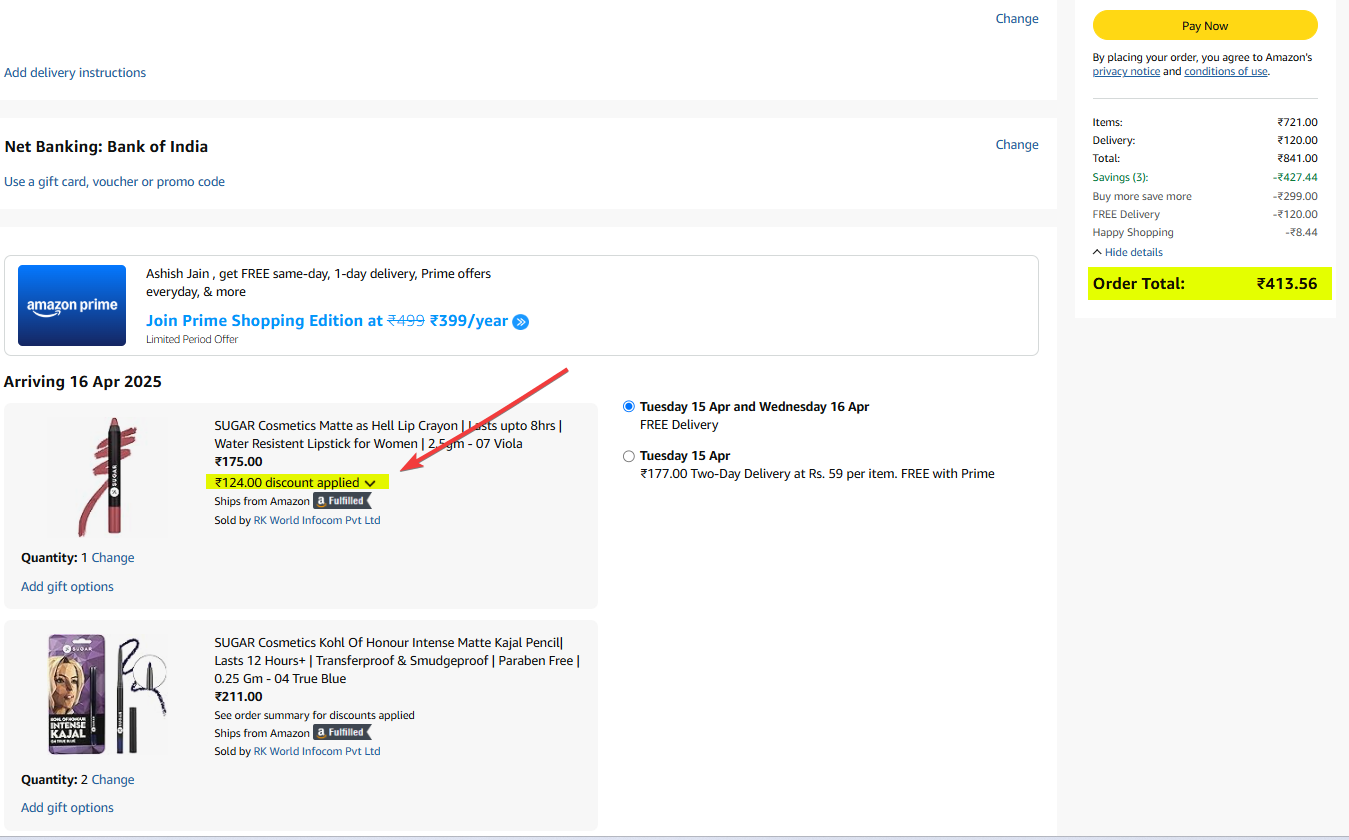Viewport: 1349px width, 840px height.
Task: Change quantity of the Kajal Pencil
Action: click(x=113, y=780)
